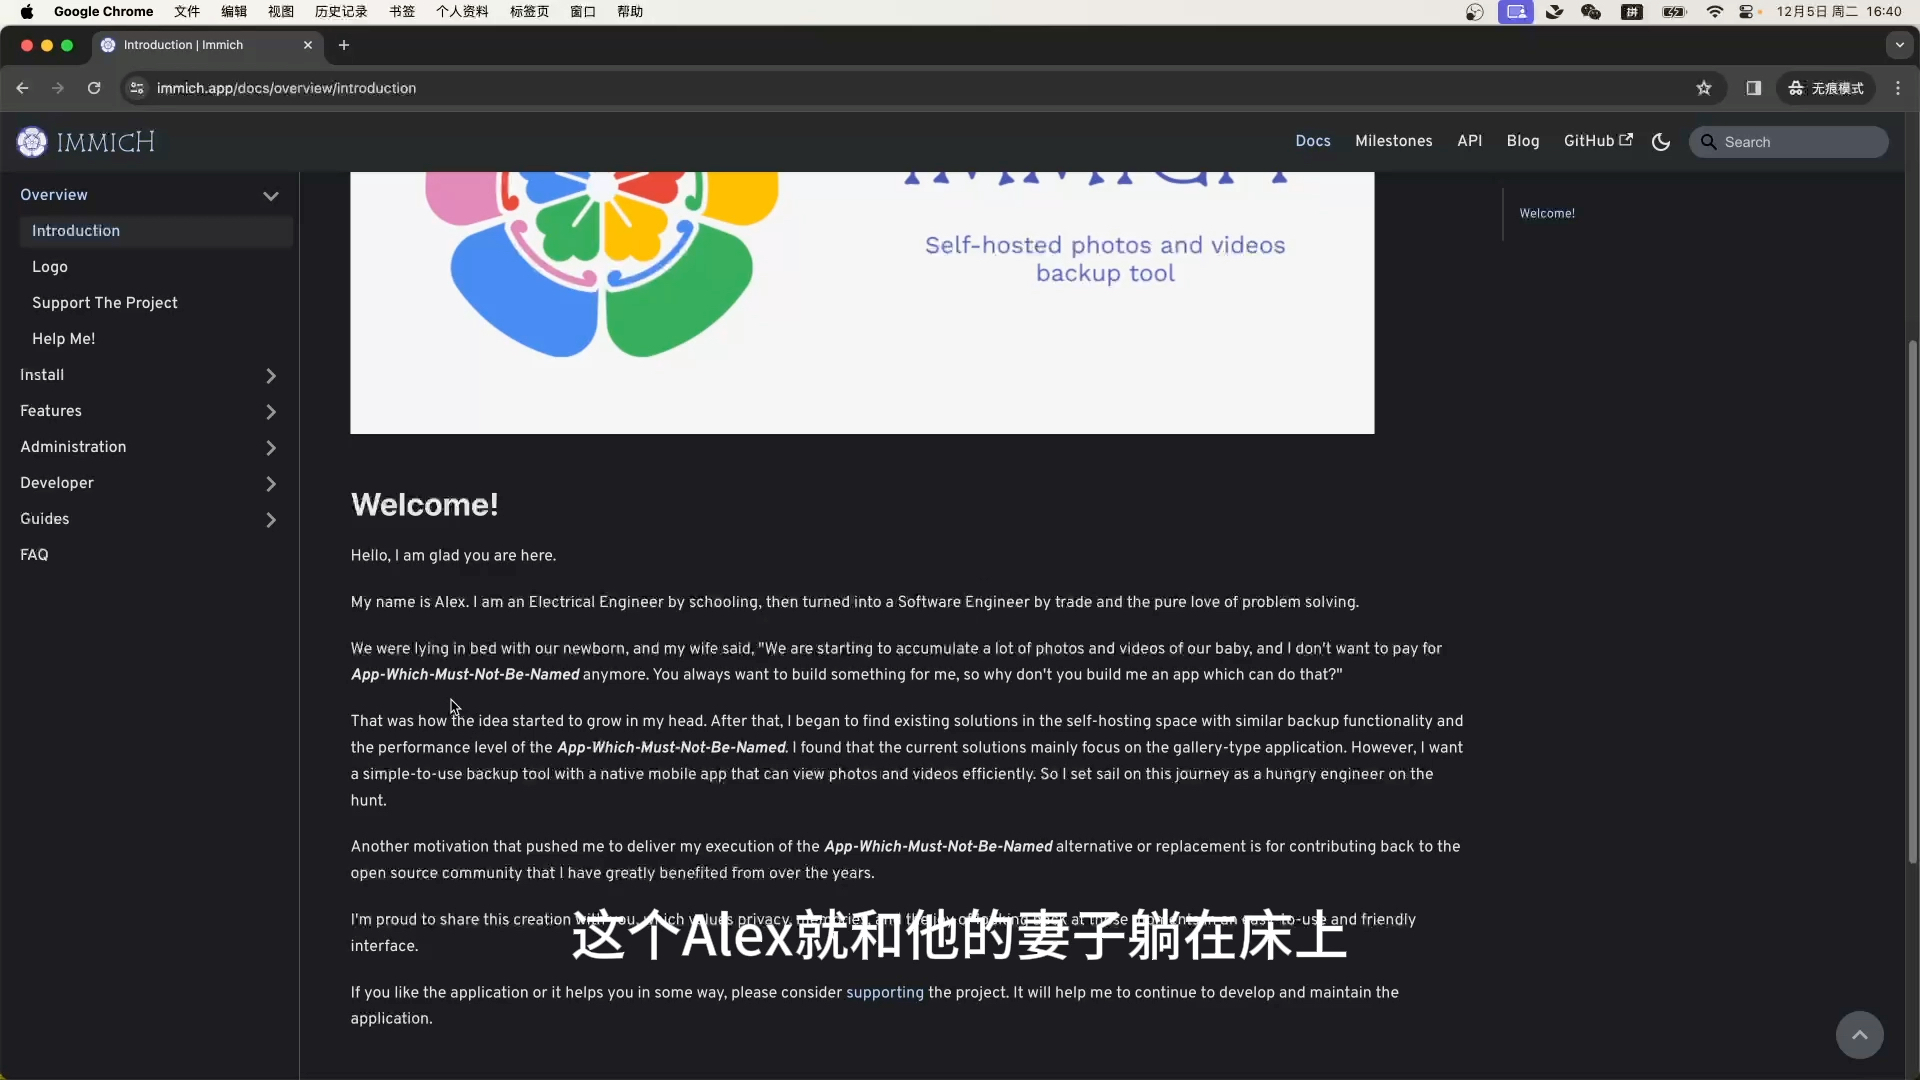1920x1080 pixels.
Task: Expand the Install section in sidebar
Action: coord(272,376)
